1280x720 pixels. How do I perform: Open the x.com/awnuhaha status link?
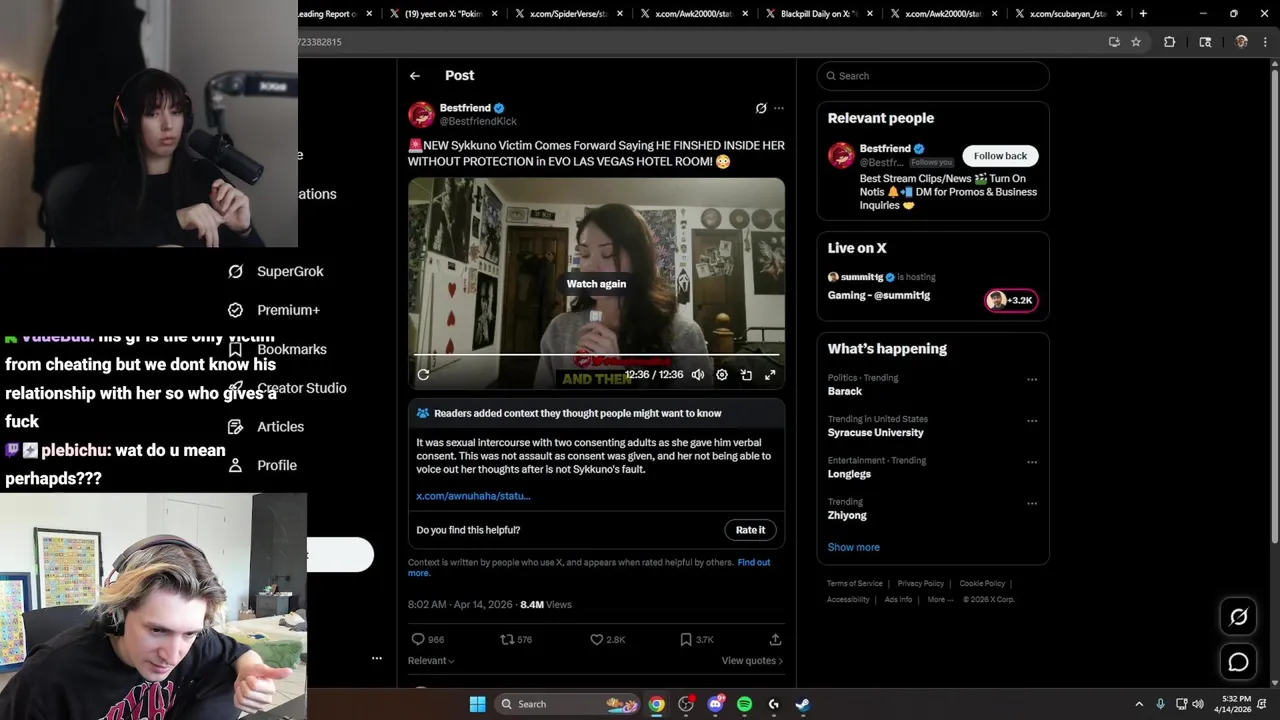click(473, 496)
